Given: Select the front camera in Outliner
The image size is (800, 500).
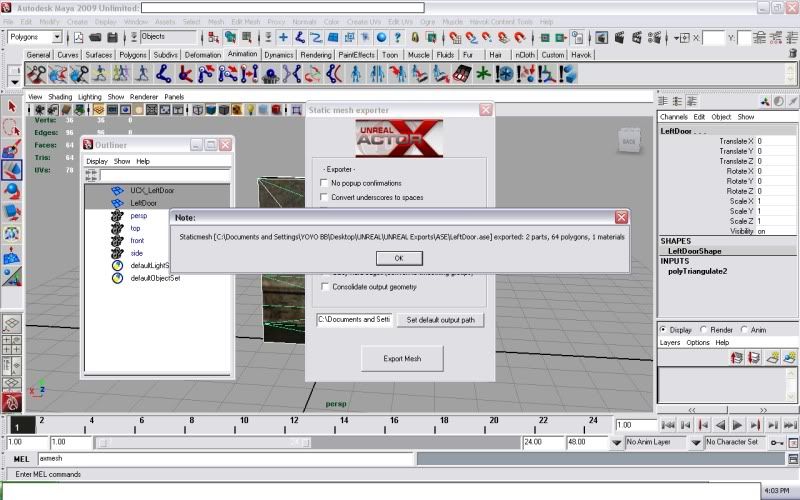Looking at the screenshot, I should 137,240.
